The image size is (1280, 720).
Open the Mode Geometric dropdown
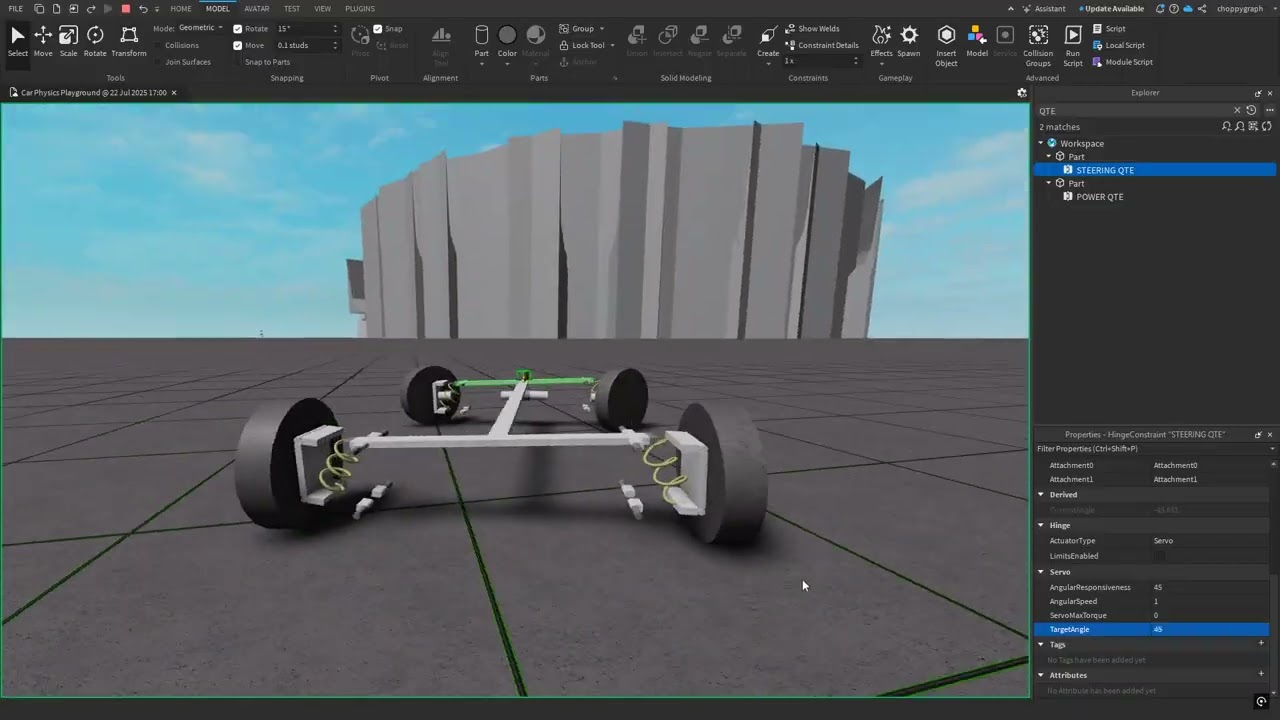click(199, 28)
